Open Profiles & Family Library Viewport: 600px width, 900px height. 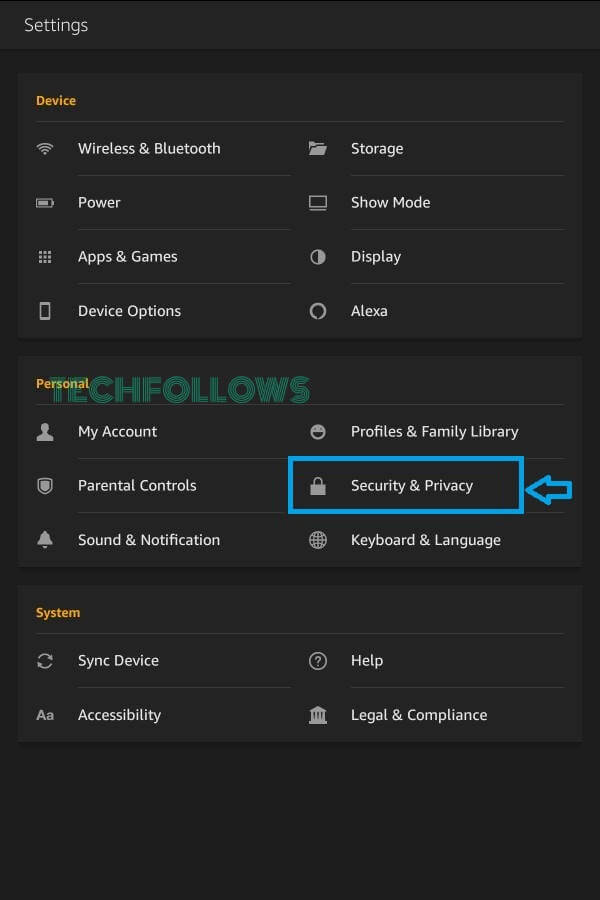(x=435, y=432)
